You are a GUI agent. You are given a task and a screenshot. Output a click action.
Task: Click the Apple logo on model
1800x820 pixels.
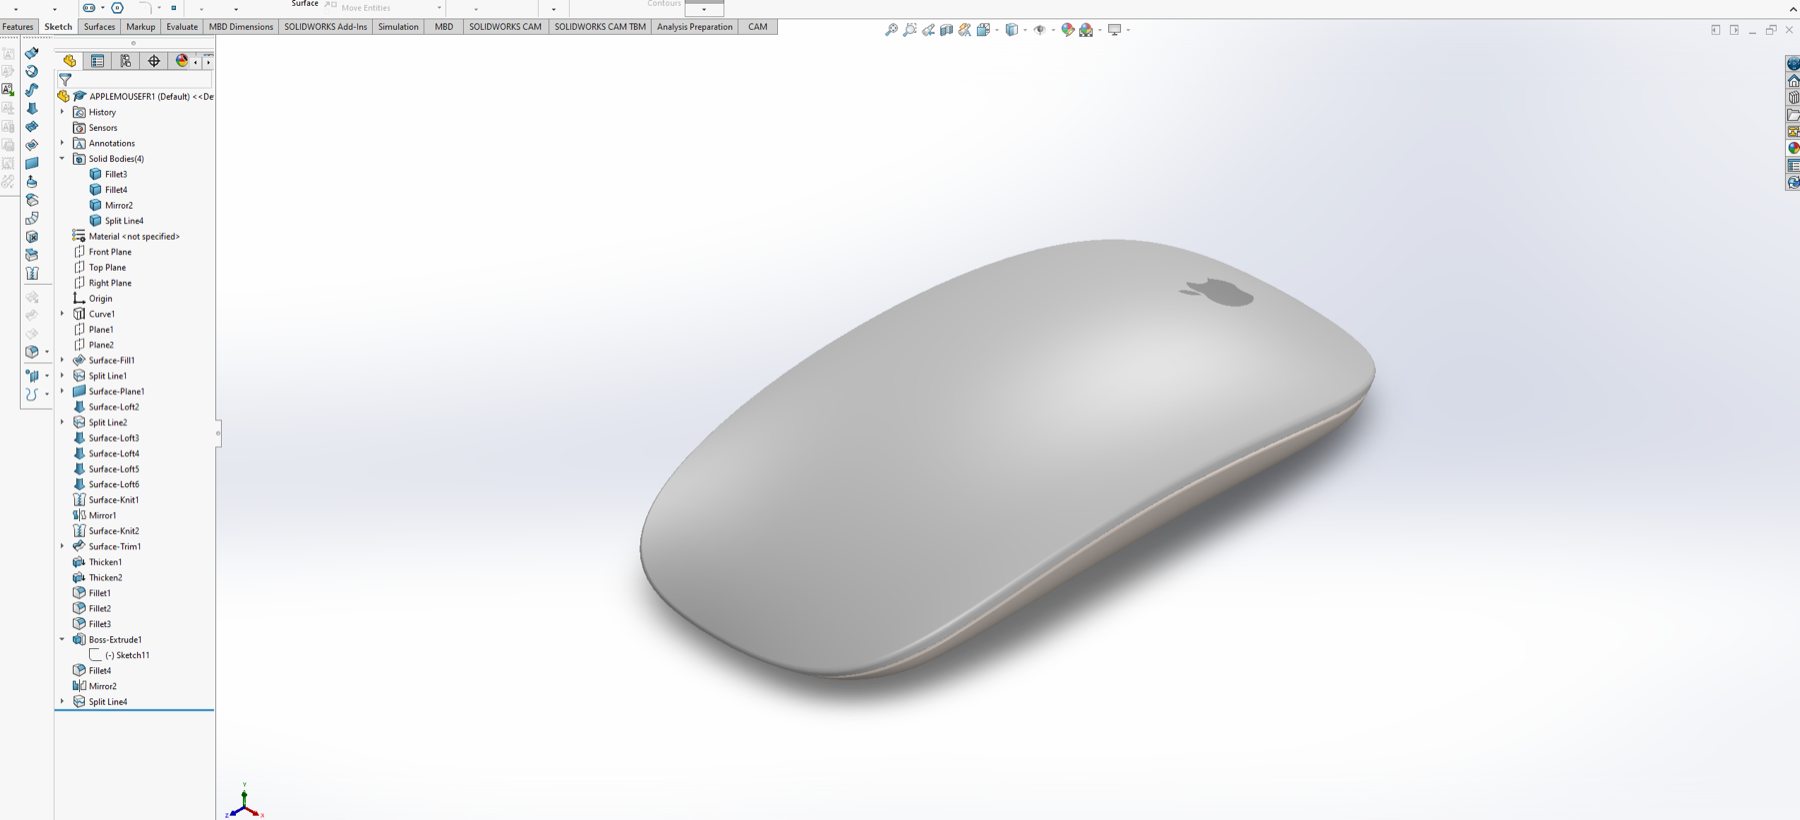[x=1217, y=291]
